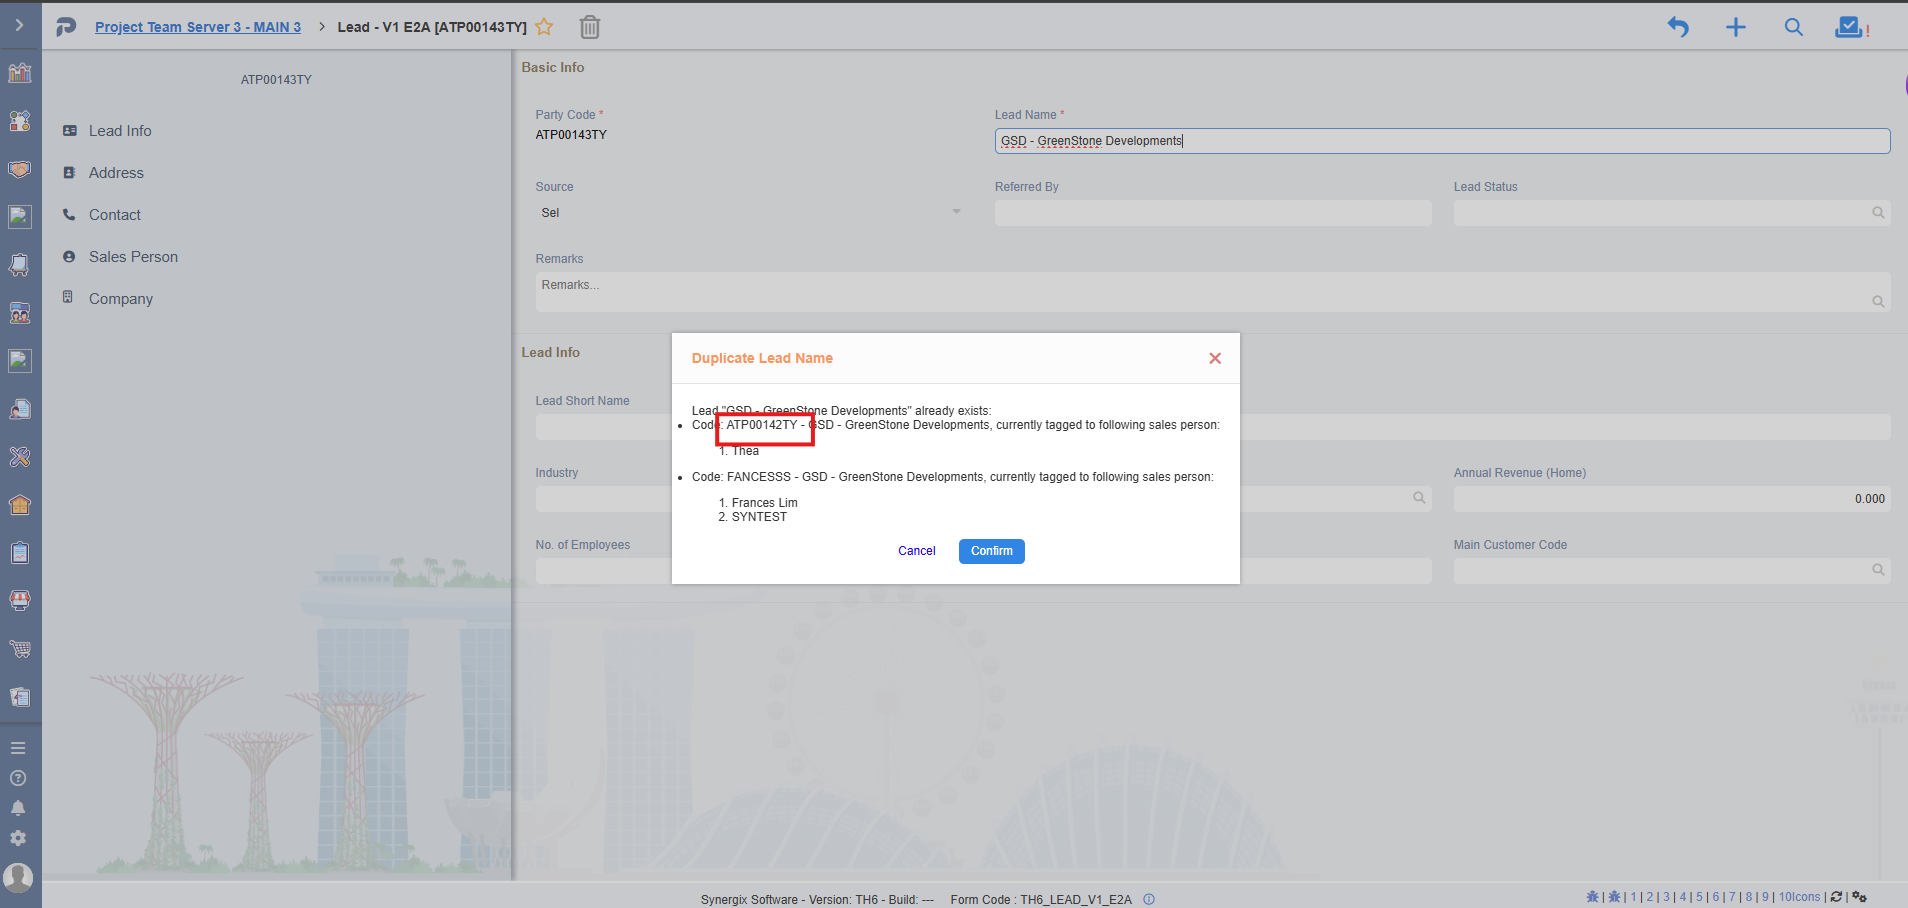Viewport: 1908px width, 908px height.
Task: Open the crossed tools module icon
Action: 20,457
